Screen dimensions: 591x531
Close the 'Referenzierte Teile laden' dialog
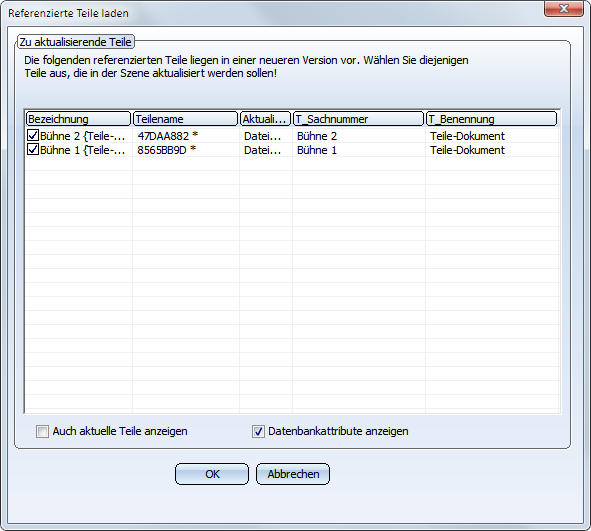[x=563, y=8]
